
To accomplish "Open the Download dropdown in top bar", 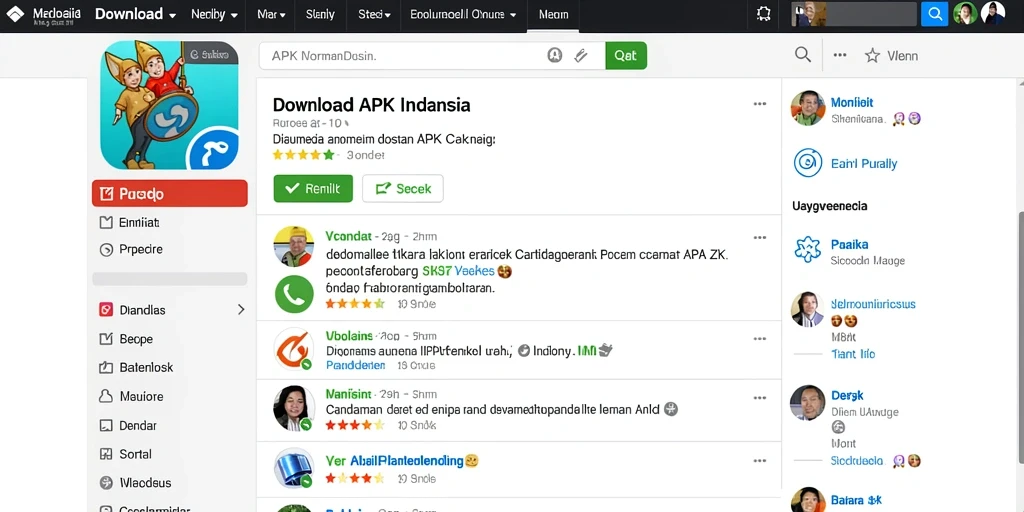I will tap(136, 14).
